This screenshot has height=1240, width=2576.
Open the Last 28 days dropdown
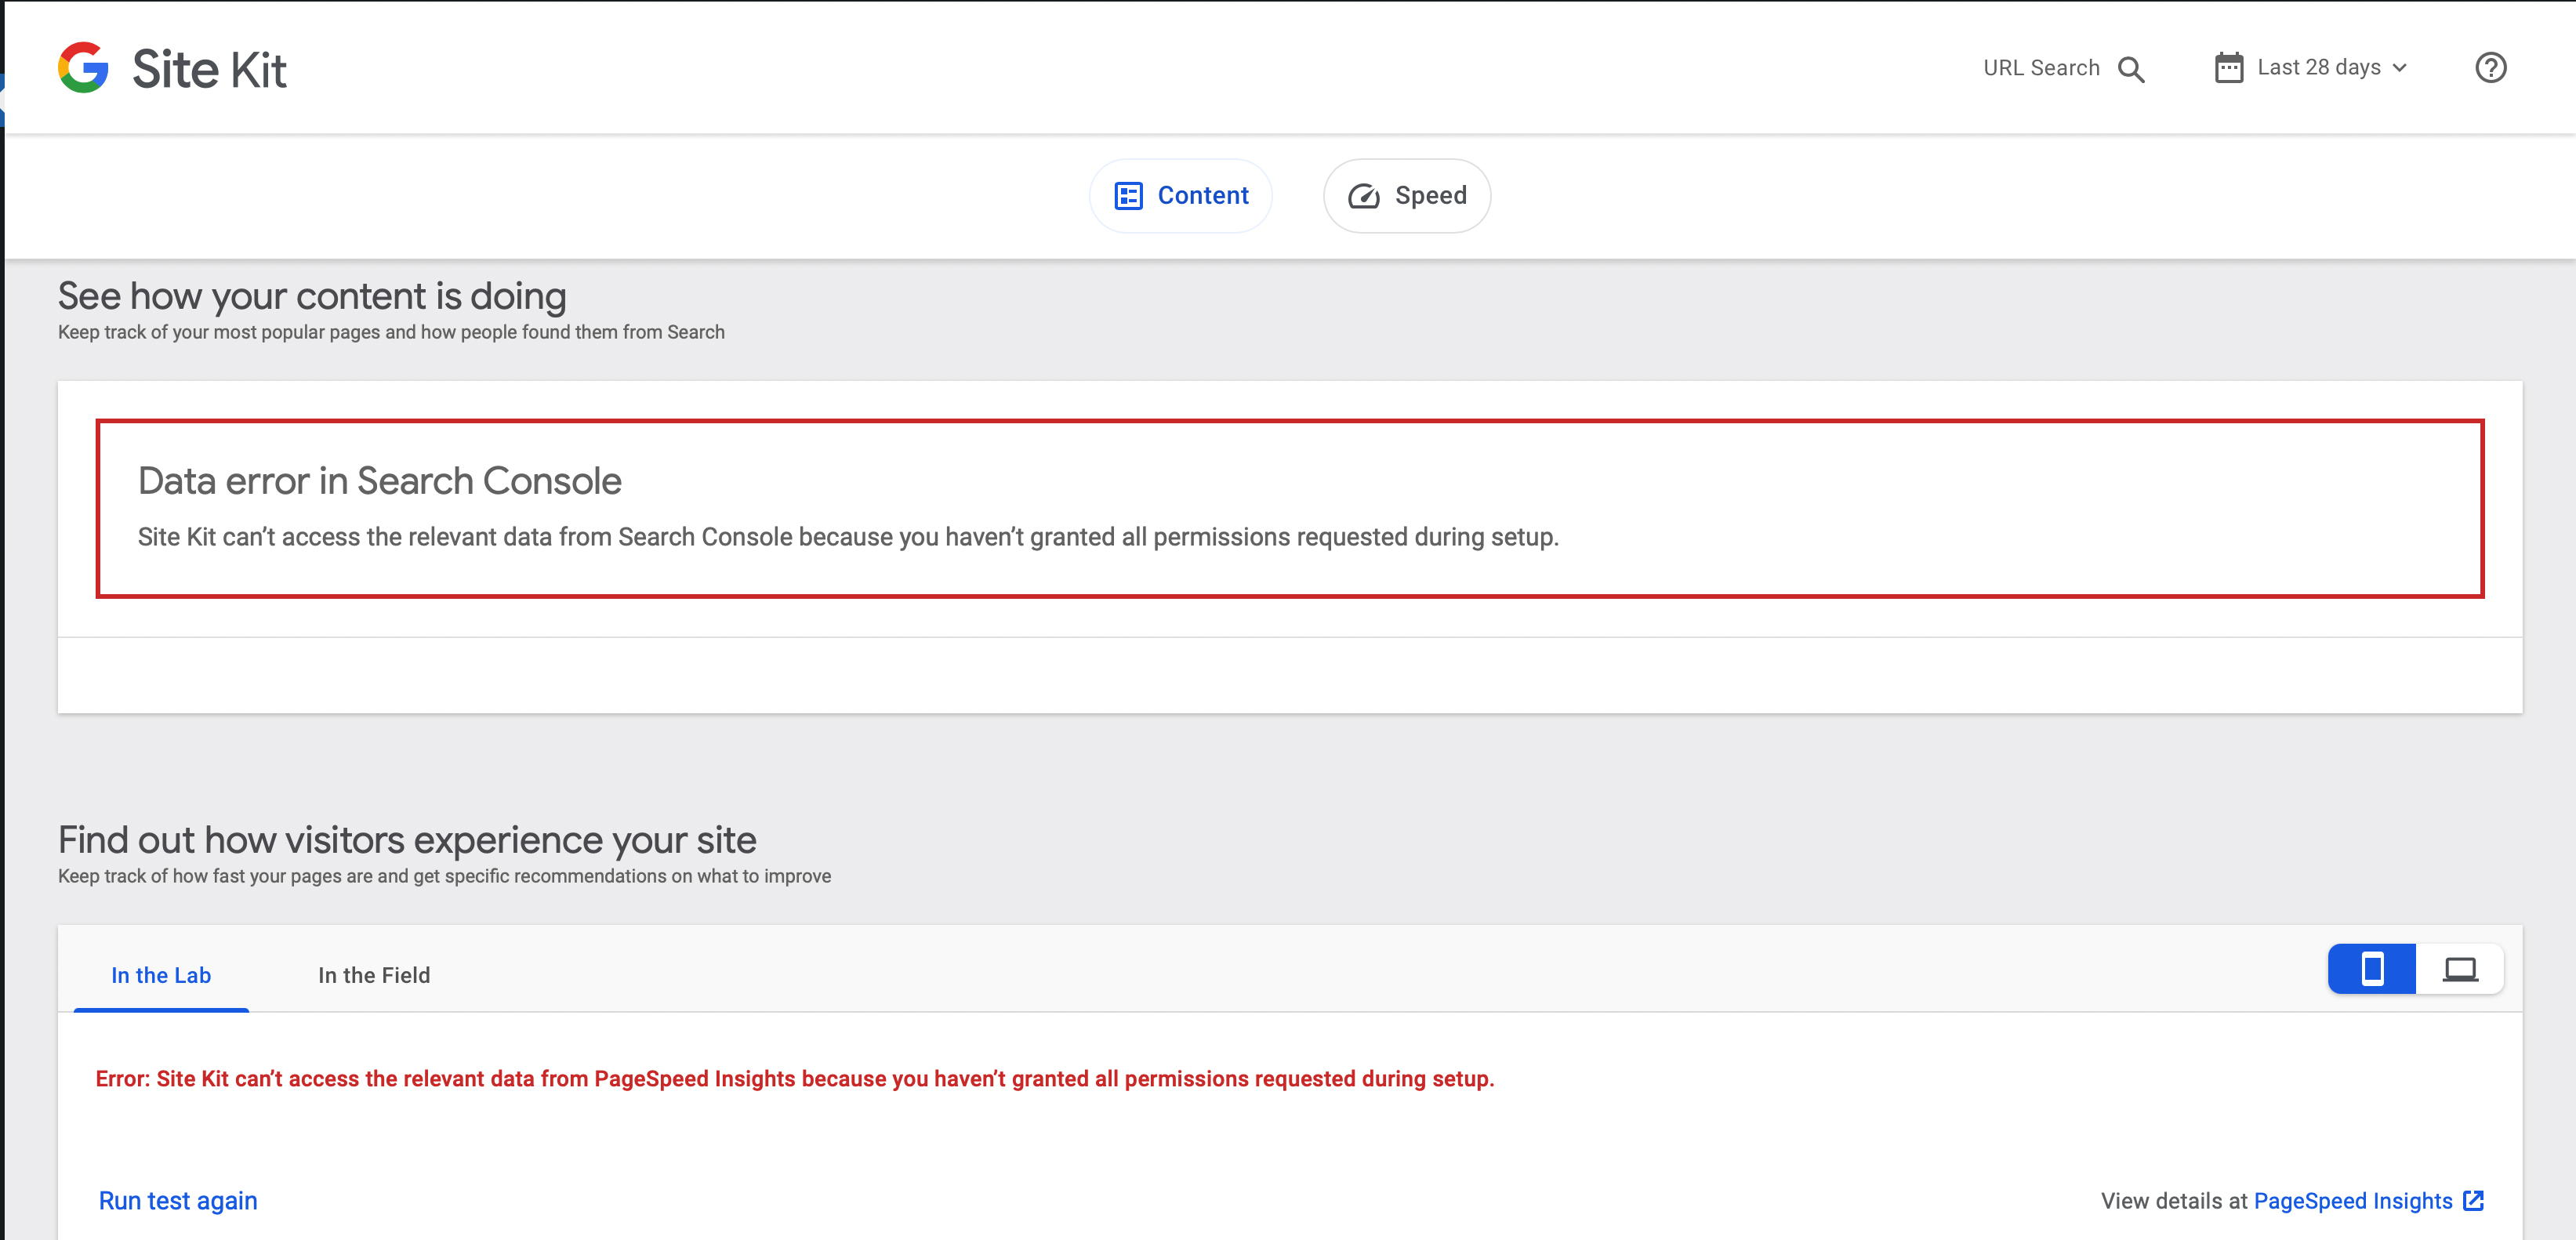(2318, 68)
